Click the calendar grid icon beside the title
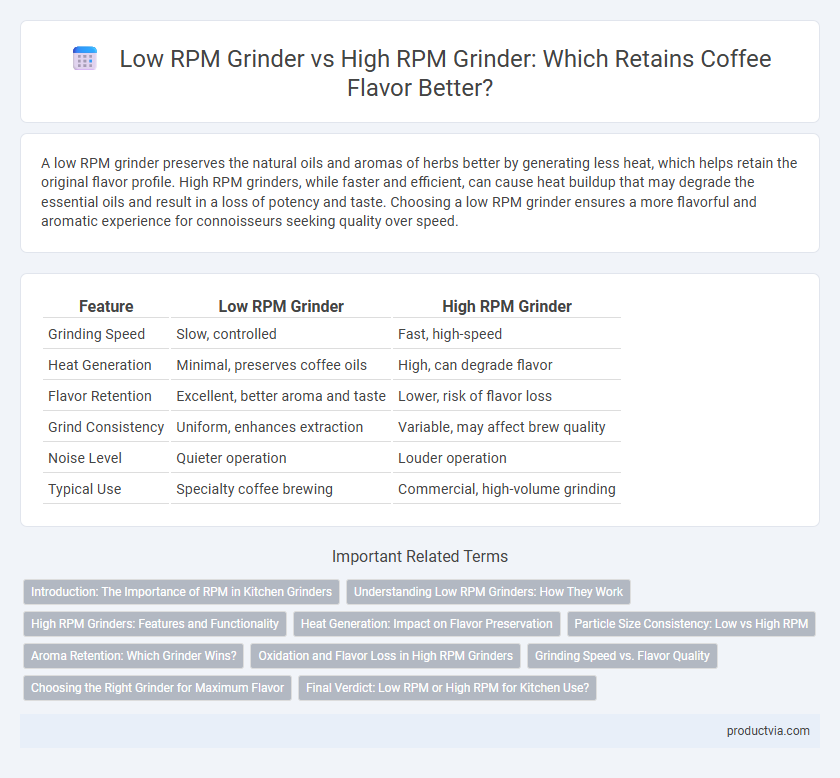Image resolution: width=840 pixels, height=778 pixels. pyautogui.click(x=85, y=58)
